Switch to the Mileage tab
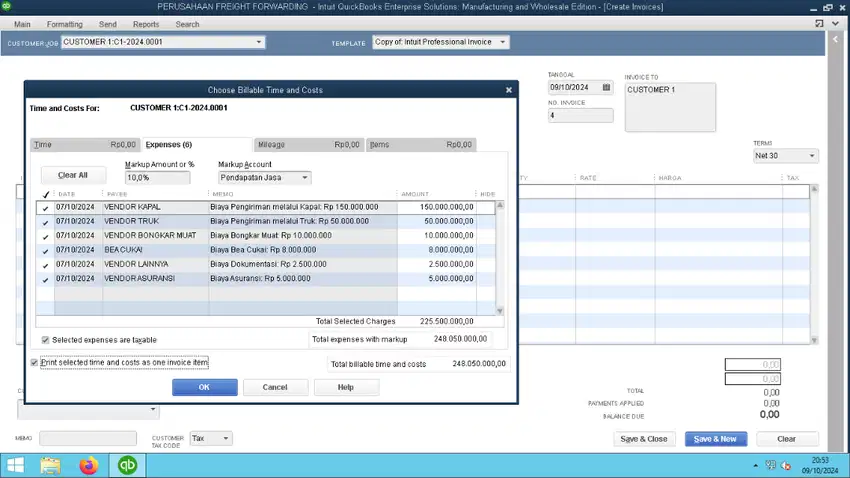Screen dimensions: 850x478 [x=309, y=145]
